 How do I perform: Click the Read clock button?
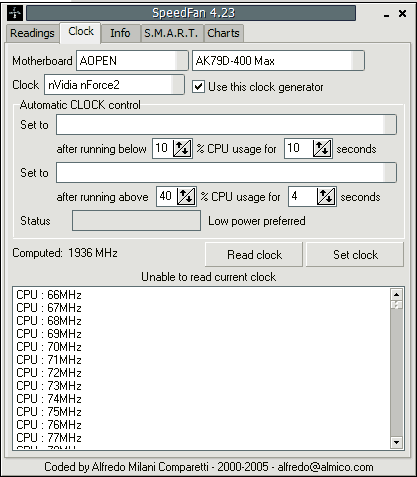point(254,255)
